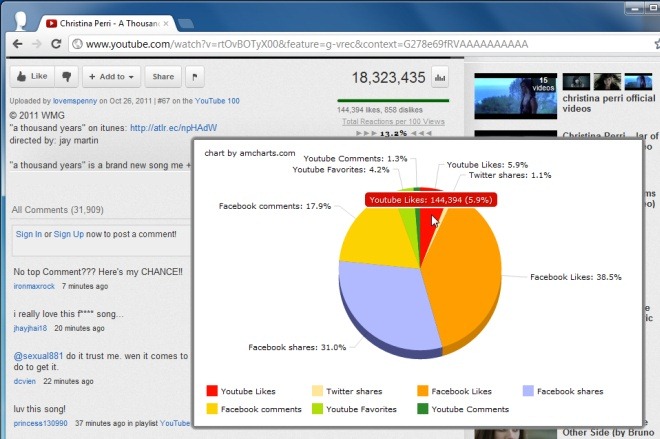Open the atlr.ec itunes link
This screenshot has width=660, height=439.
click(173, 128)
